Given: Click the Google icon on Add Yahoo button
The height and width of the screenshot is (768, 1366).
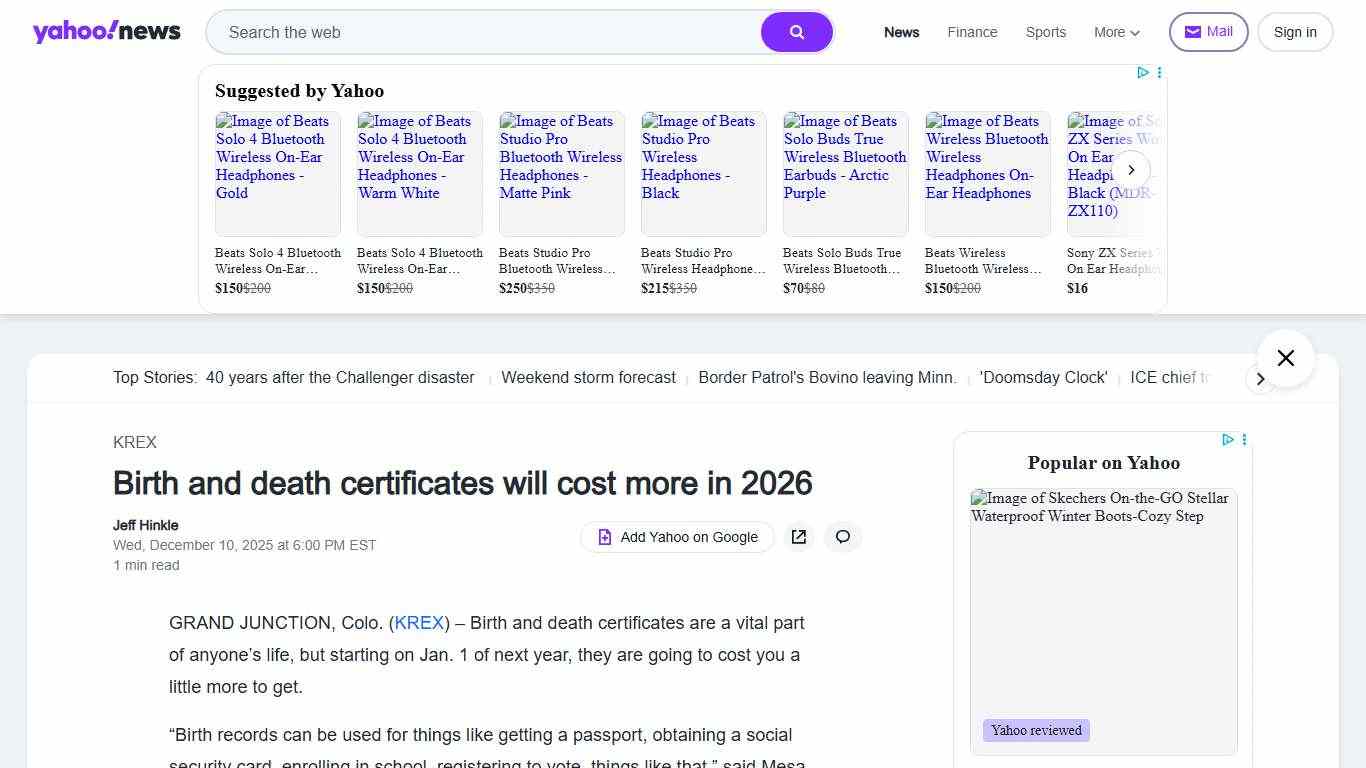Looking at the screenshot, I should pos(604,537).
